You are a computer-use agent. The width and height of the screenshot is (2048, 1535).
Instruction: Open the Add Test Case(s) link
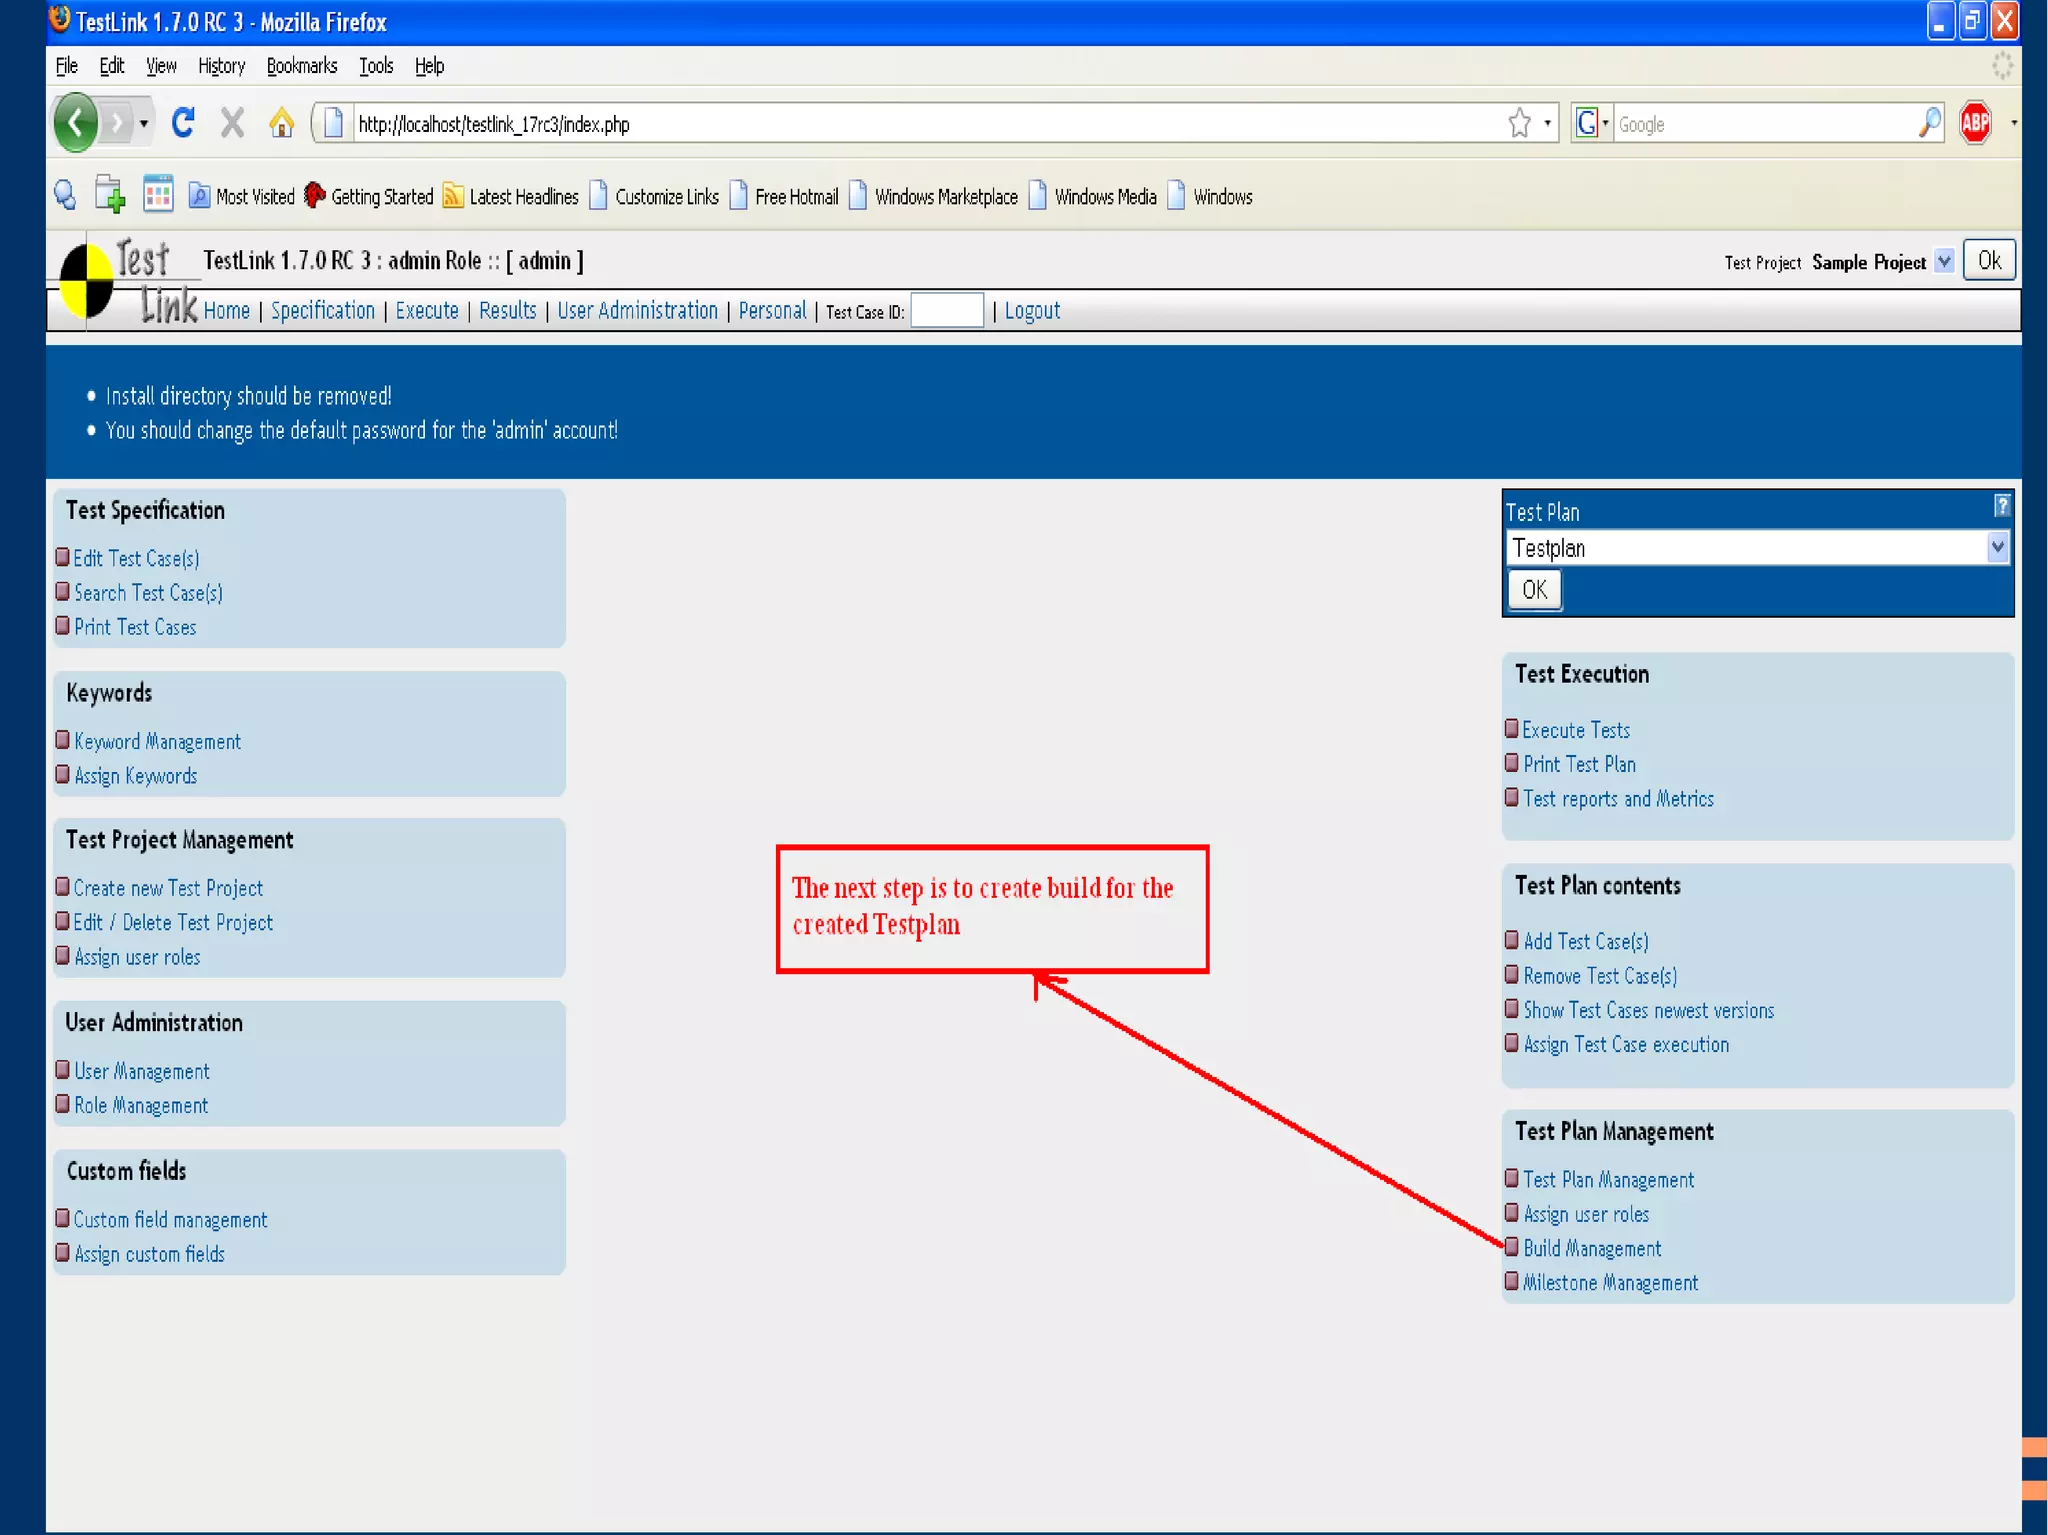tap(1586, 941)
